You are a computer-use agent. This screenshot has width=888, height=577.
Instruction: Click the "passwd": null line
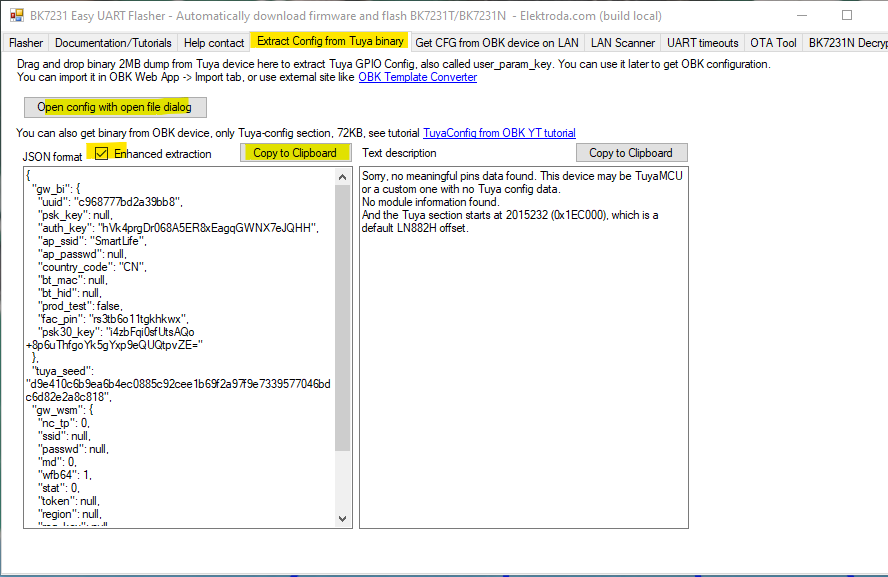(73, 450)
